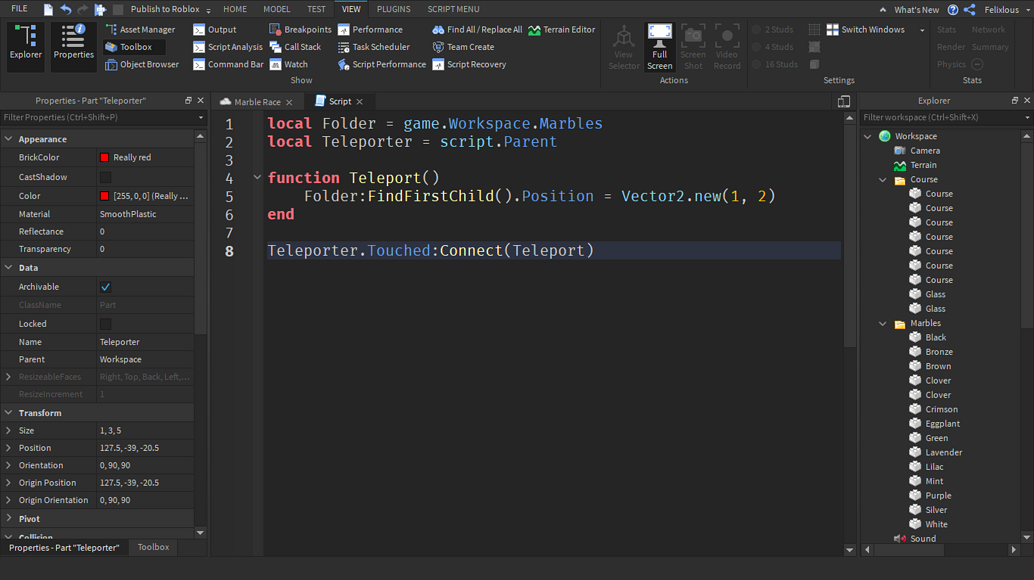Expand the Pivot section in Properties
1034x580 pixels.
coord(10,518)
